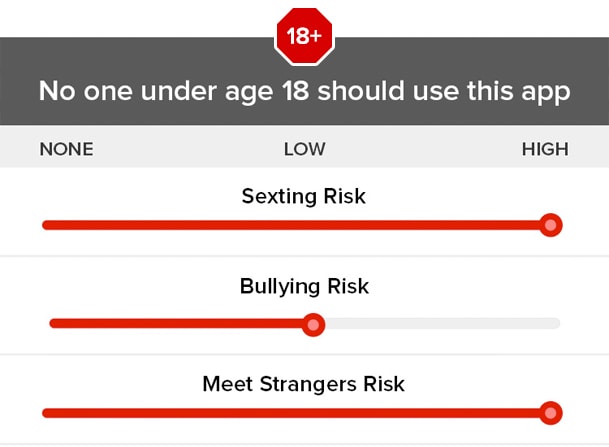Click the Sexting Risk heading
The image size is (609, 447).
tap(303, 196)
